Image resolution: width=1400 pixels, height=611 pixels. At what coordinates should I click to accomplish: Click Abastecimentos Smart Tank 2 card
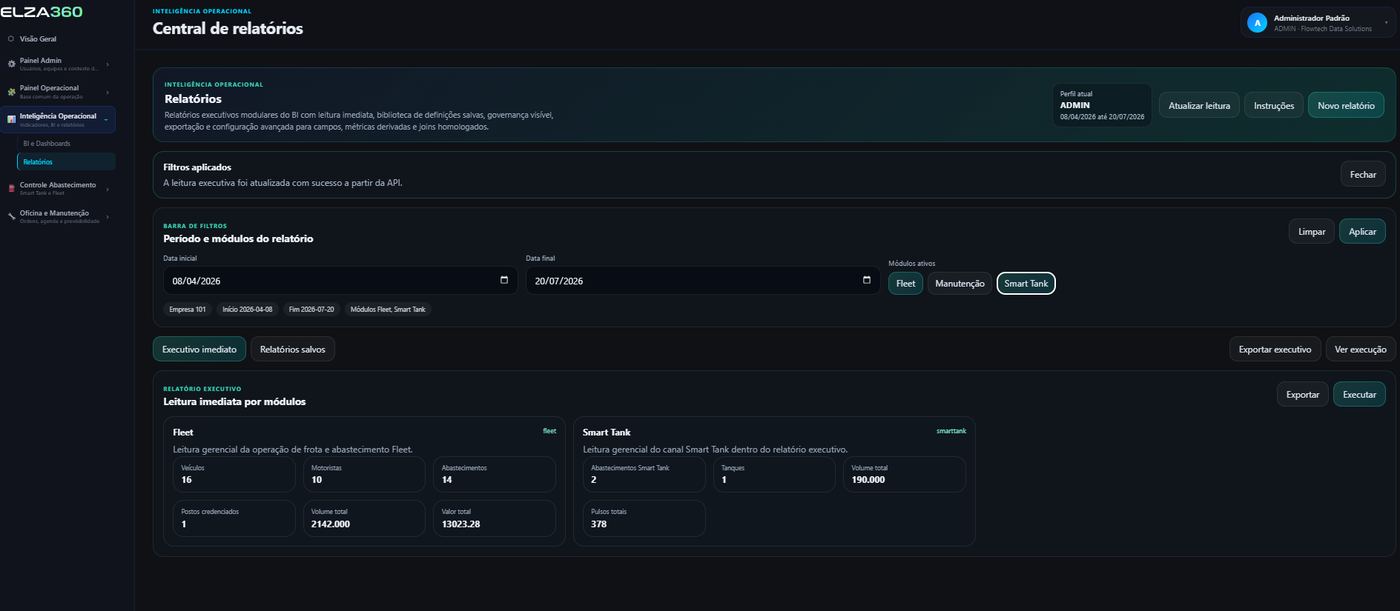coord(644,474)
